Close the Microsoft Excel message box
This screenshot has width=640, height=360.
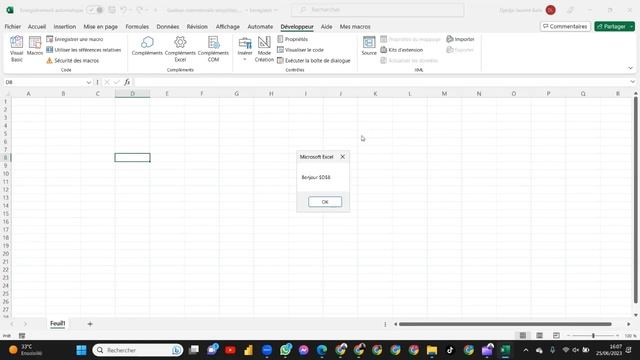point(342,157)
